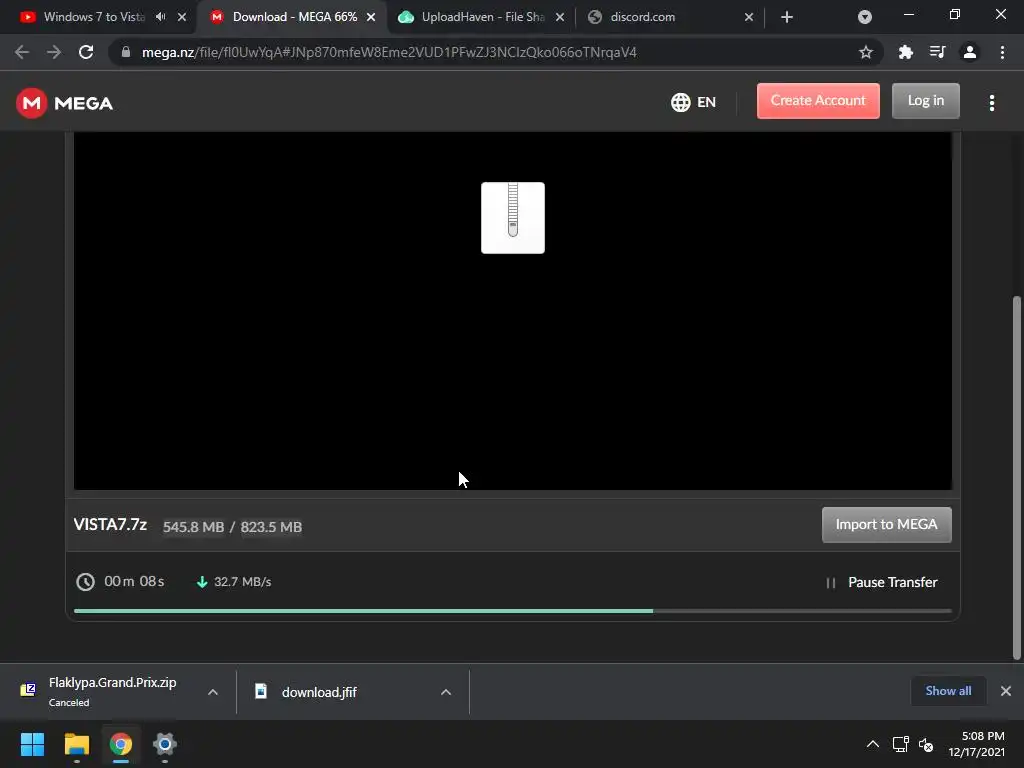Click the download progress bar
This screenshot has height=768, width=1024.
click(x=513, y=611)
